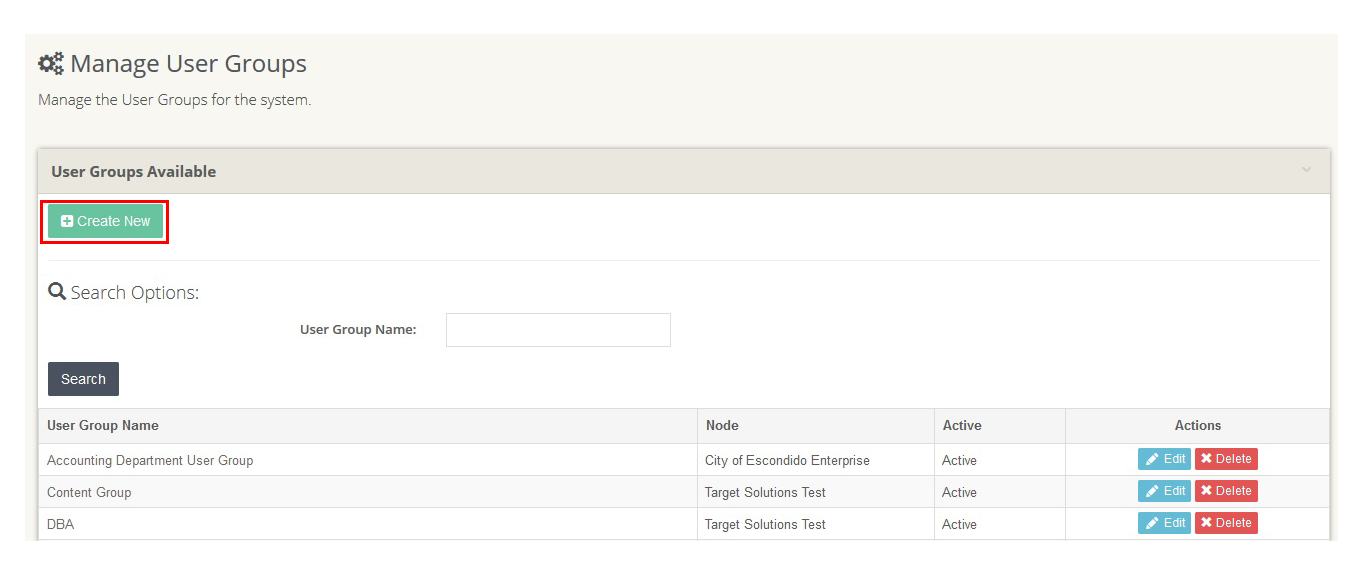This screenshot has height=576, width=1363.
Task: Edit the Content Group user group
Action: click(1164, 491)
